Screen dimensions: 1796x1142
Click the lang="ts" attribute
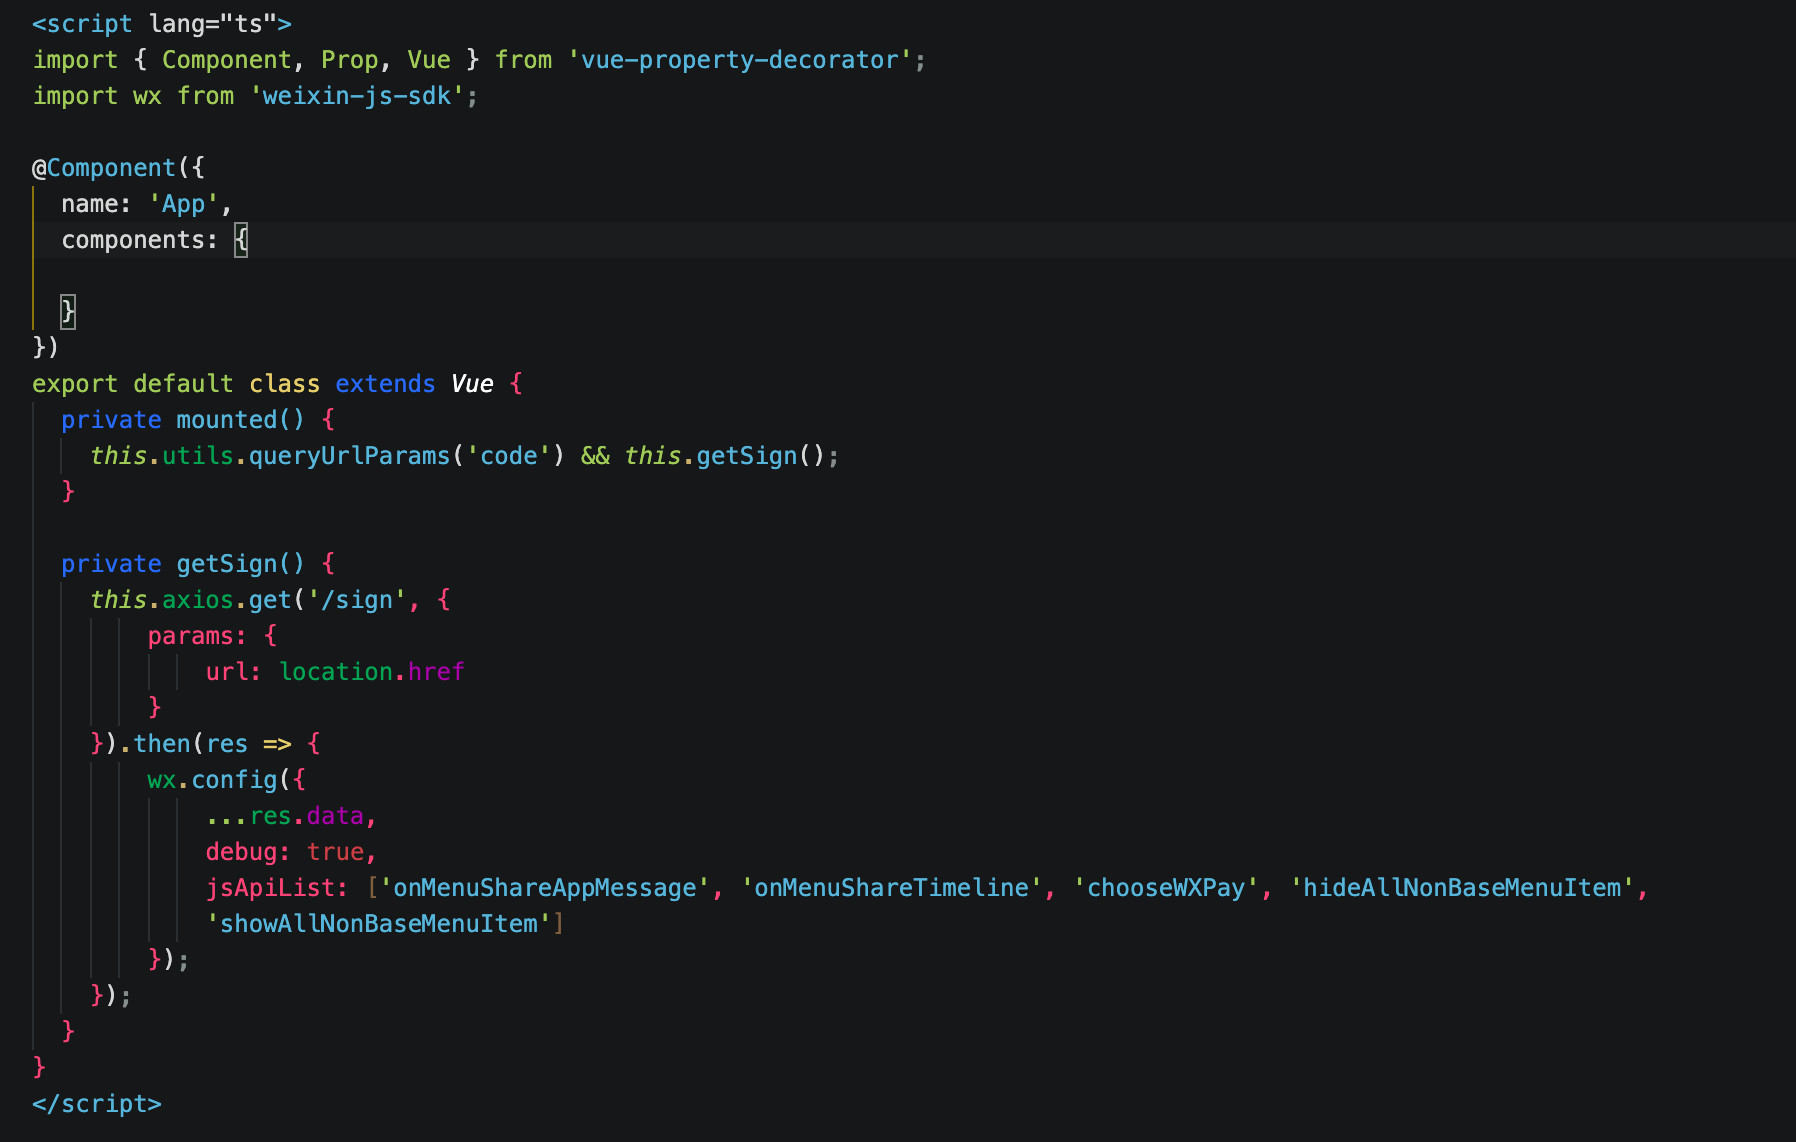(x=213, y=24)
